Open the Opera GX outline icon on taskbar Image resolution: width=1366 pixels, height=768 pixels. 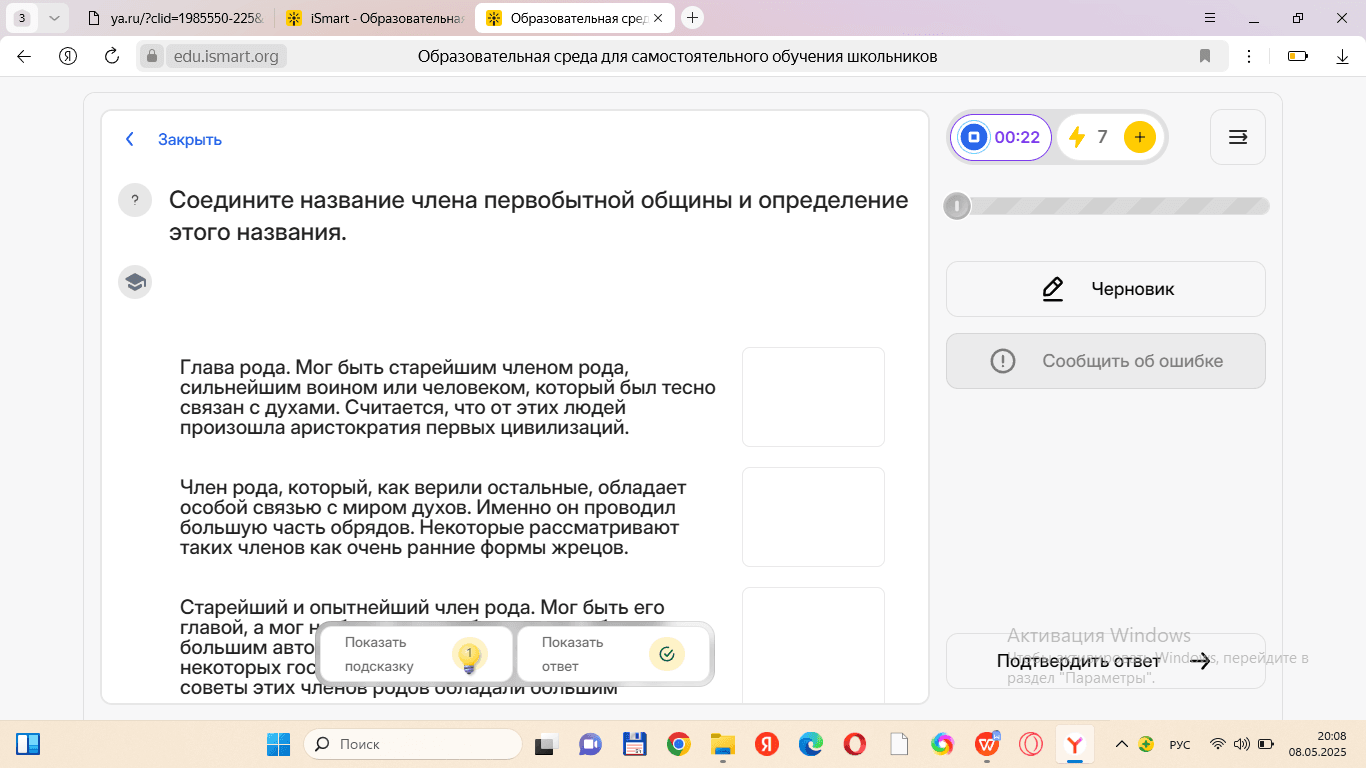tap(1031, 744)
